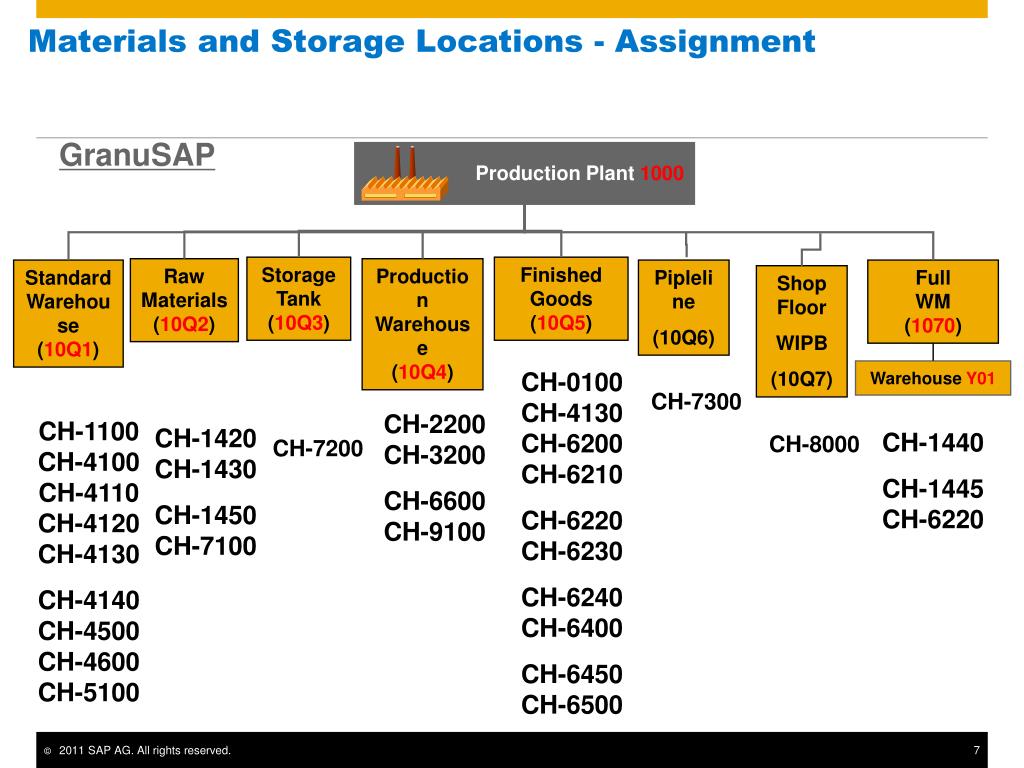
Task: Select material CH-9100
Action: [x=435, y=532]
